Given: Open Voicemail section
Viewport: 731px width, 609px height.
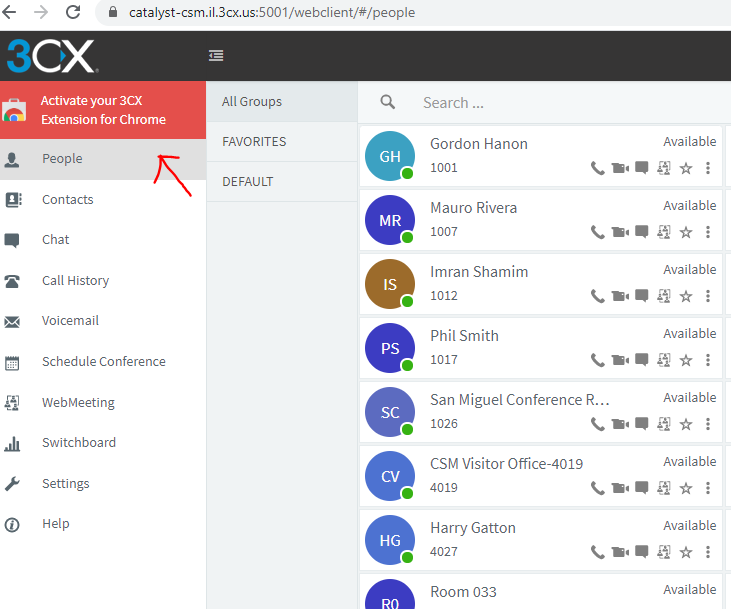Looking at the screenshot, I should (103, 321).
